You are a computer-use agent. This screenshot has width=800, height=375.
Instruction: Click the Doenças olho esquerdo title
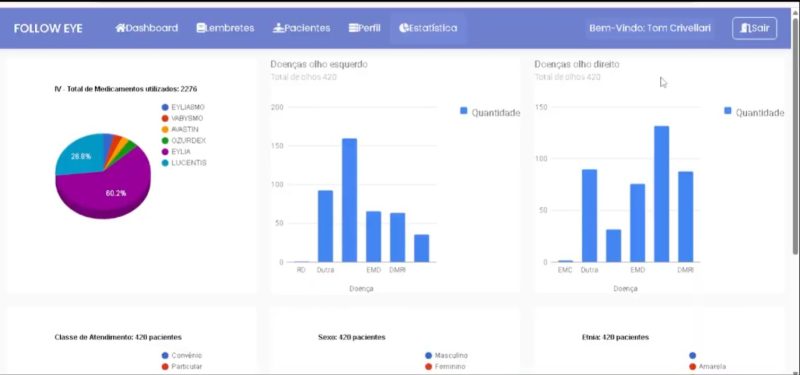click(319, 64)
